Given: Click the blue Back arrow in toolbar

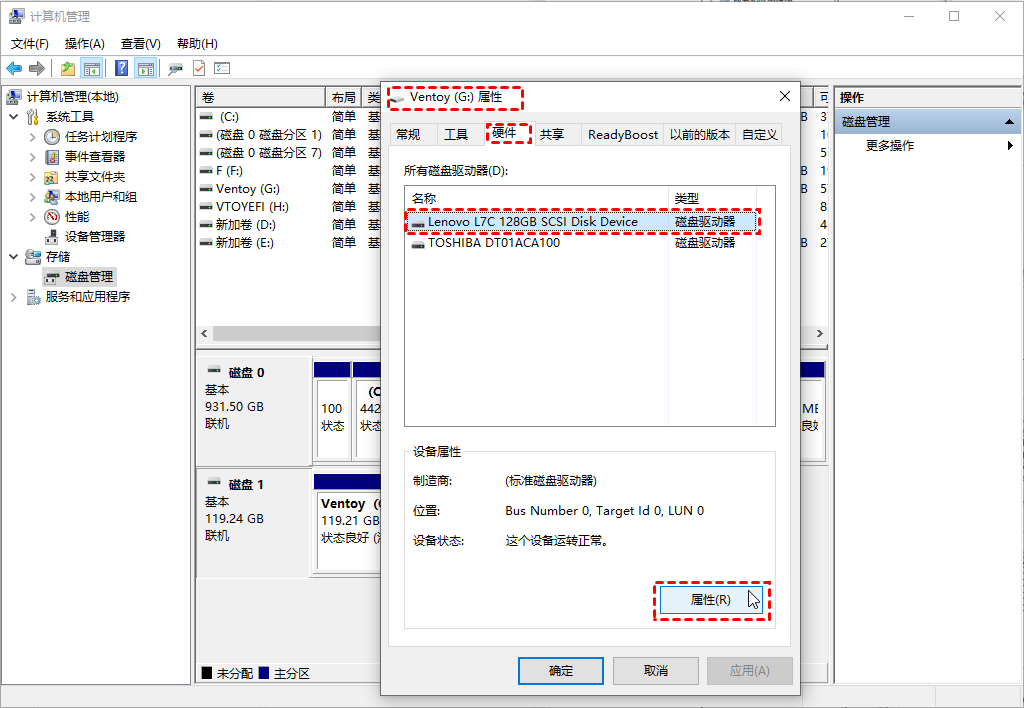Looking at the screenshot, I should pyautogui.click(x=14, y=68).
